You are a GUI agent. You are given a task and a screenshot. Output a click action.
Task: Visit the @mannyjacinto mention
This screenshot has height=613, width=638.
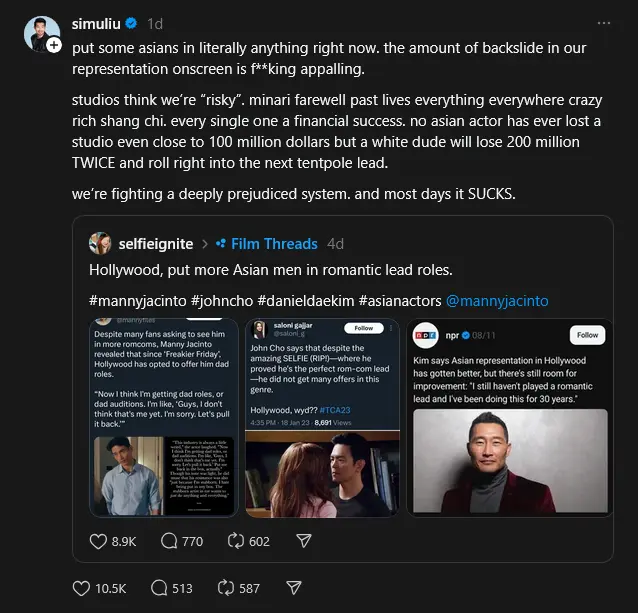click(x=496, y=300)
